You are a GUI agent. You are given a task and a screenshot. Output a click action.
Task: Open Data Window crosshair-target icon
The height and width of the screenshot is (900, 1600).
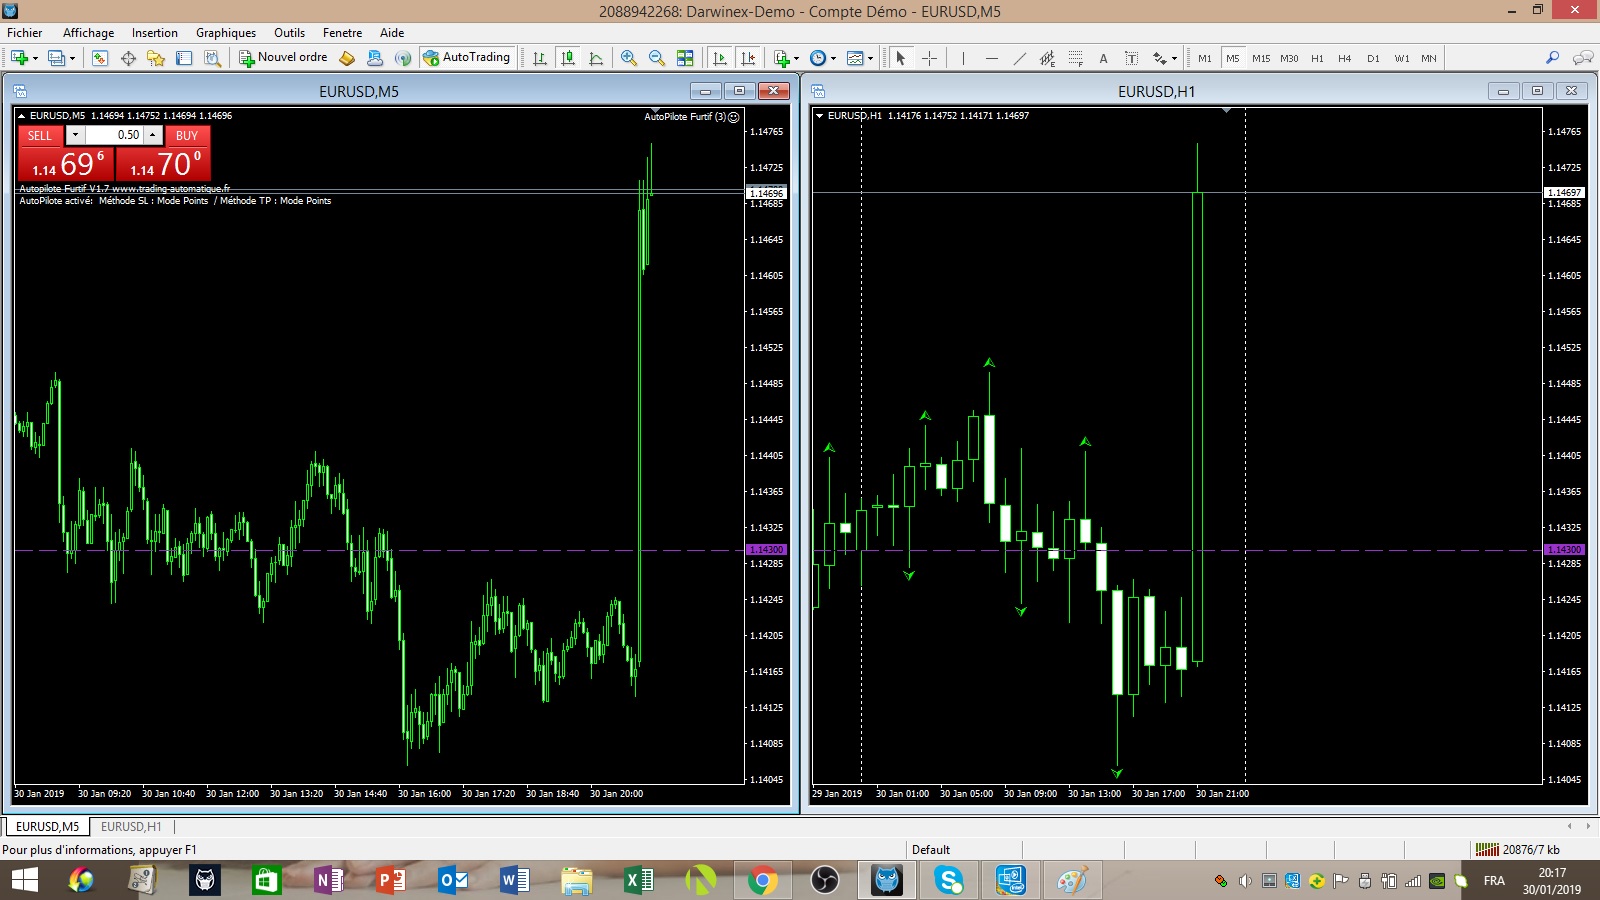click(x=128, y=58)
